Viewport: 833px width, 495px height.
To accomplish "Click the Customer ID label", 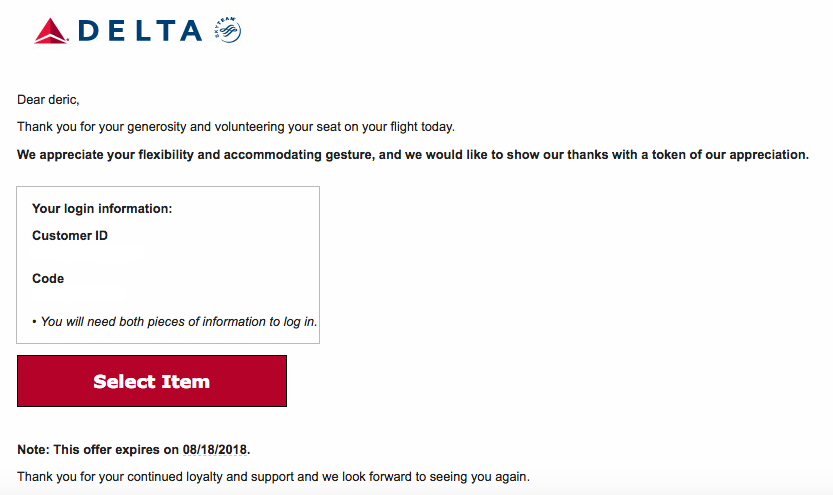I will (x=70, y=235).
